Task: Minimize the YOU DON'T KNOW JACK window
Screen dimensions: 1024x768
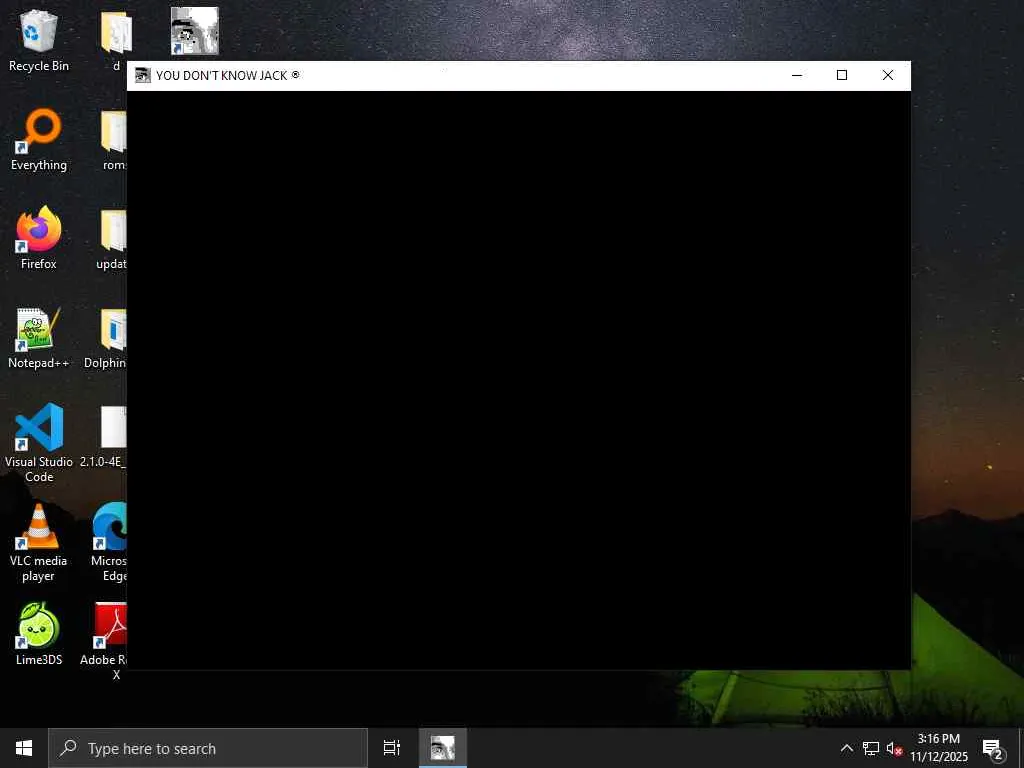Action: (797, 76)
